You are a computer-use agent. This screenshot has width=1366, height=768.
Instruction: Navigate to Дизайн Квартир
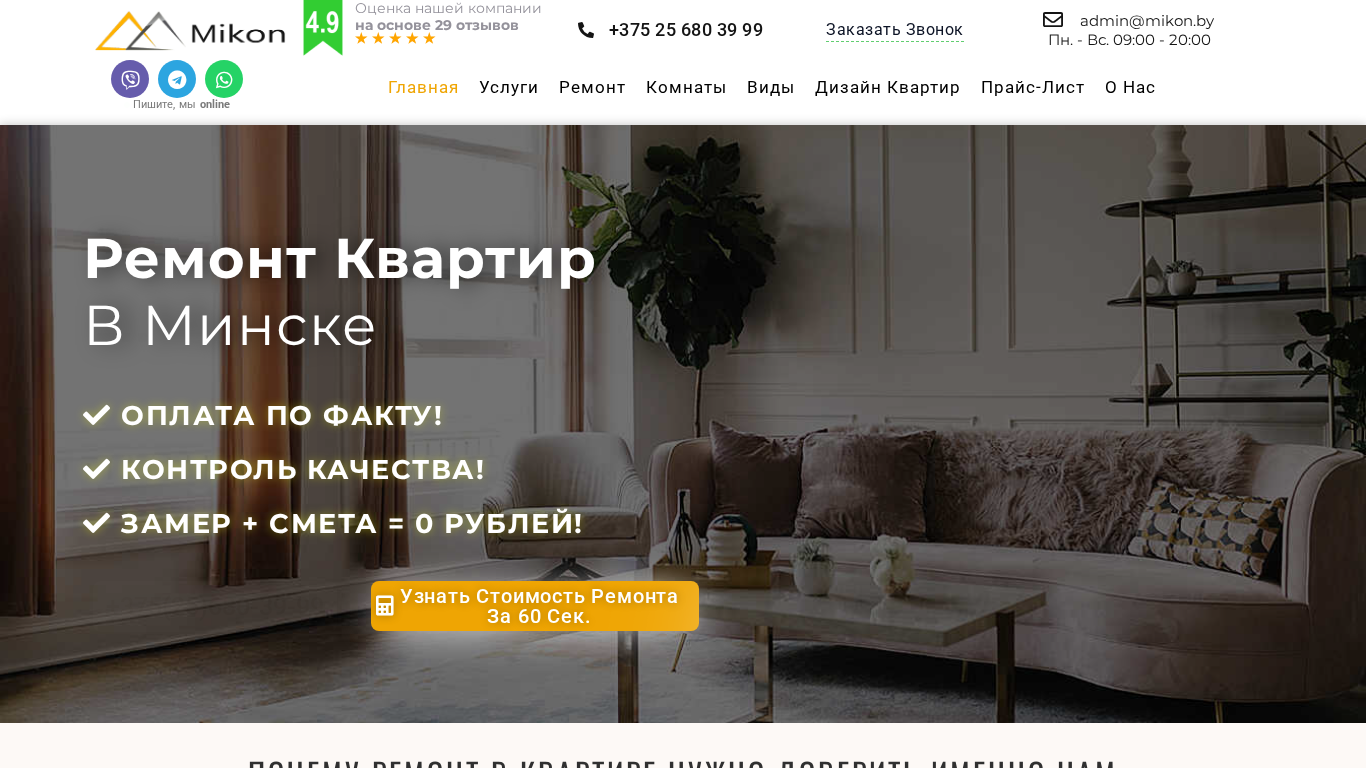[888, 87]
